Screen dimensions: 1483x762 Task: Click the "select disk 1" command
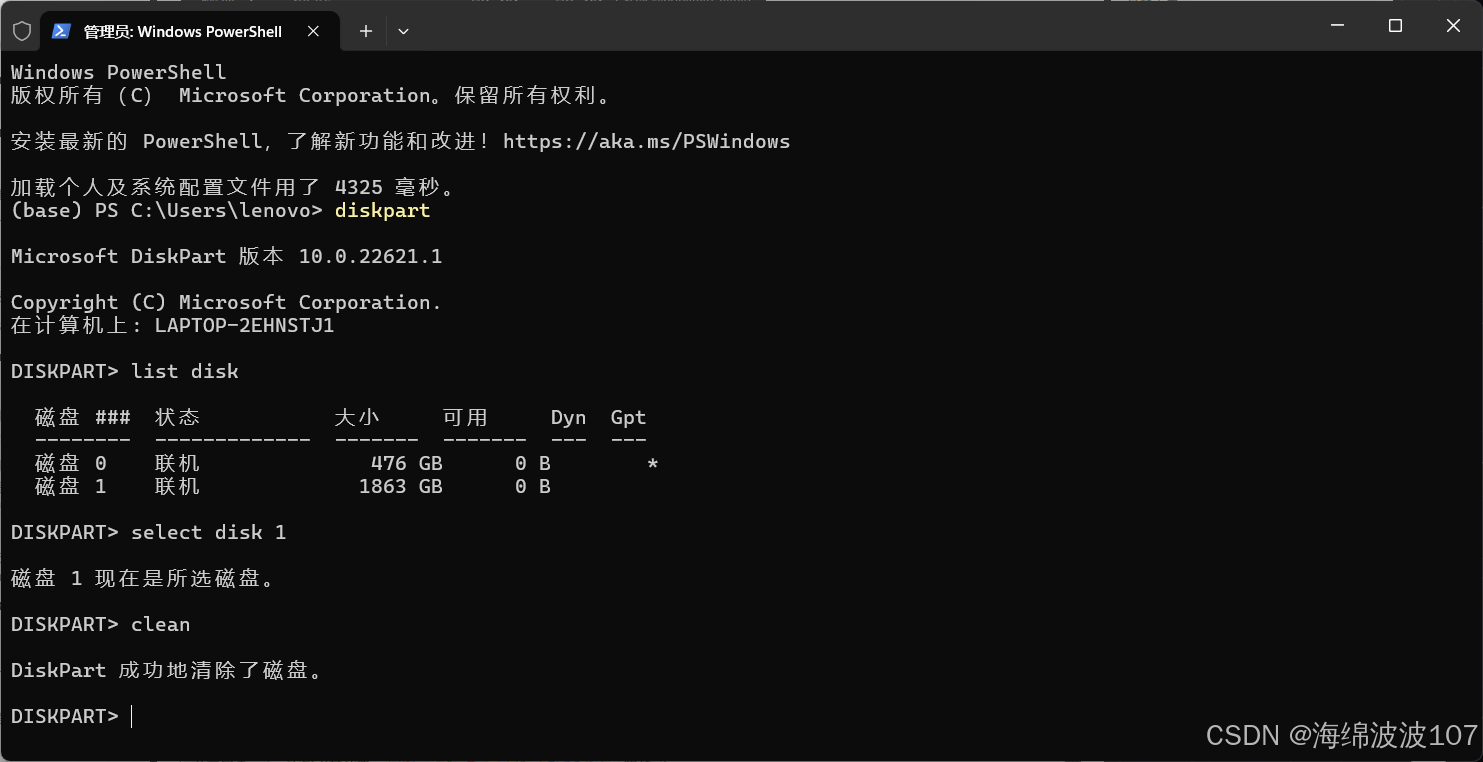point(209,532)
